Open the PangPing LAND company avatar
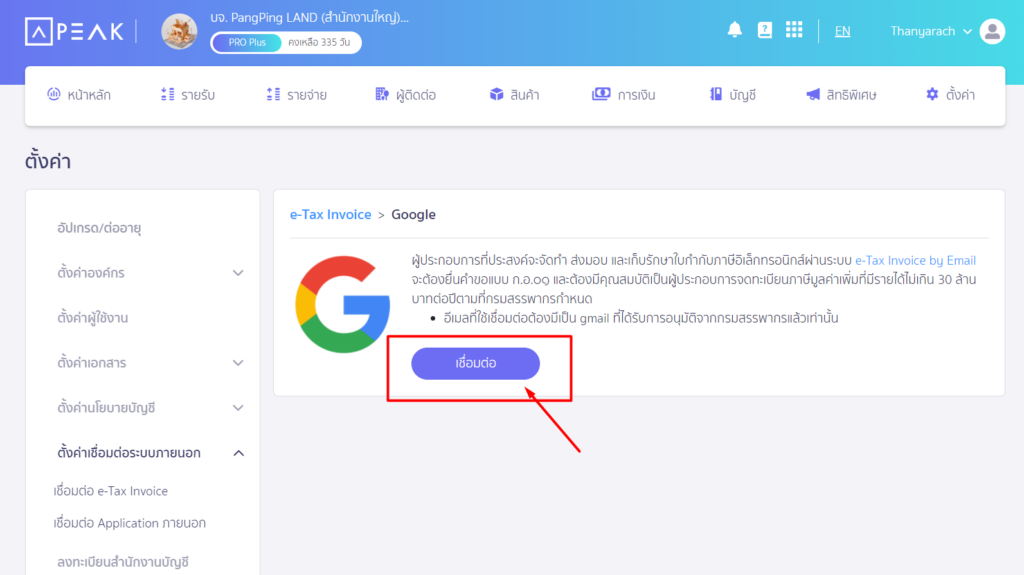This screenshot has width=1024, height=575. 179,31
